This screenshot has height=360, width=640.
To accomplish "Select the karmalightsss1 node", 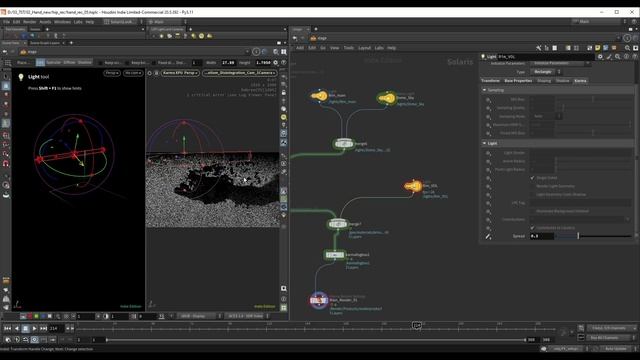I will (x=335, y=255).
